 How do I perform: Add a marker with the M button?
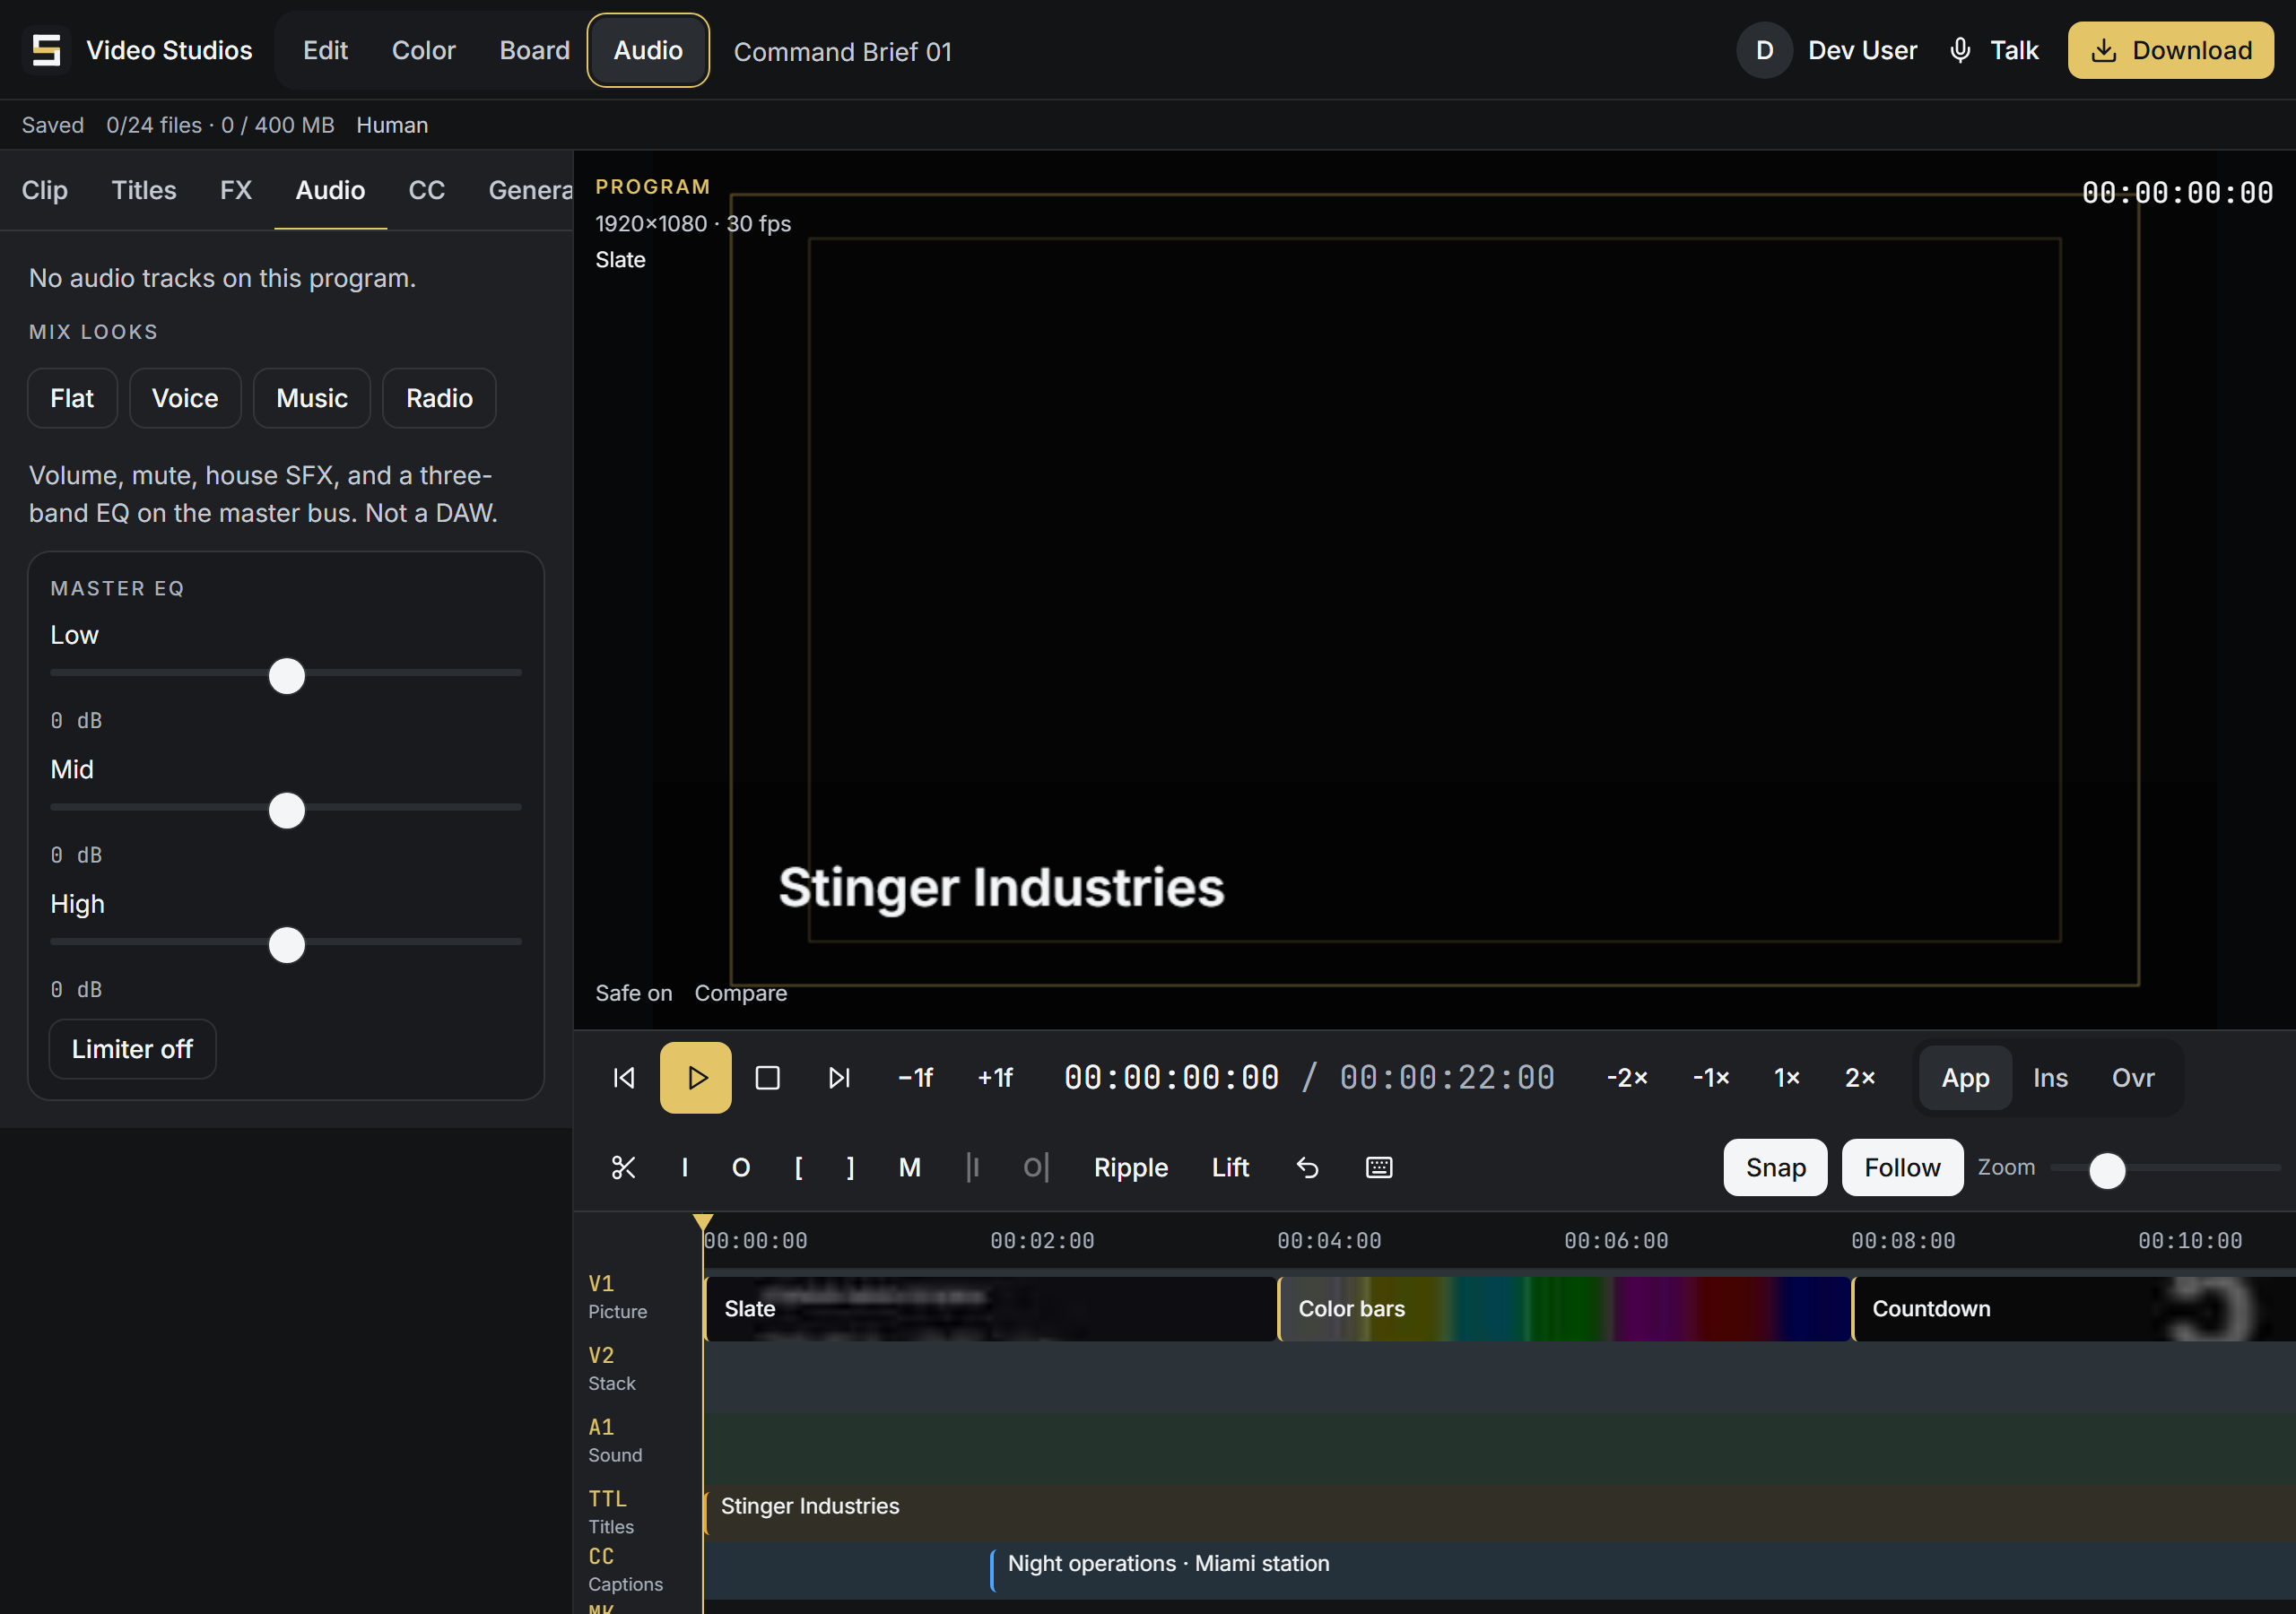pos(909,1167)
